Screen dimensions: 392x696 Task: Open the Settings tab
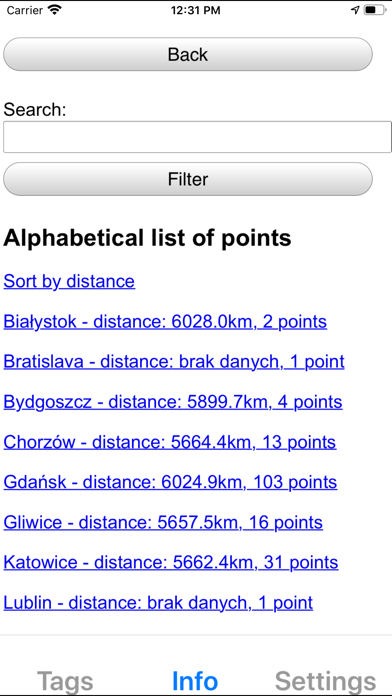click(x=325, y=681)
